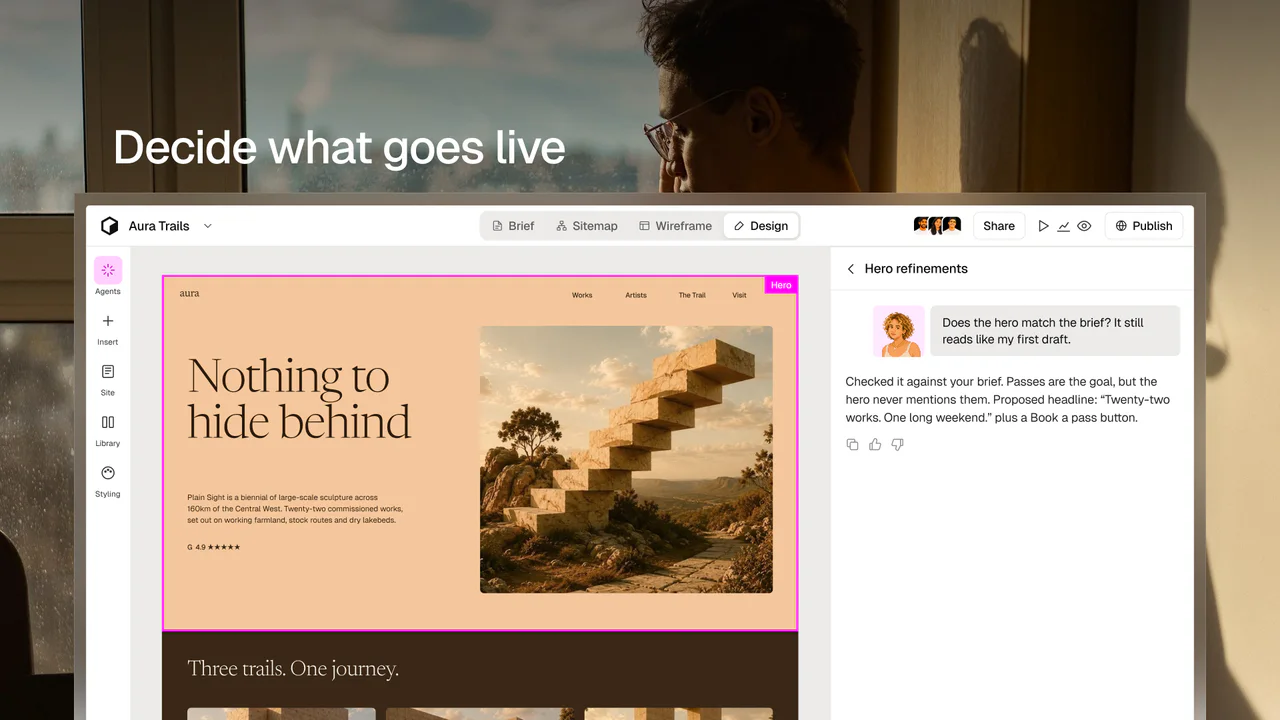Go back from Hero refinements
The width and height of the screenshot is (1280, 720).
(851, 269)
